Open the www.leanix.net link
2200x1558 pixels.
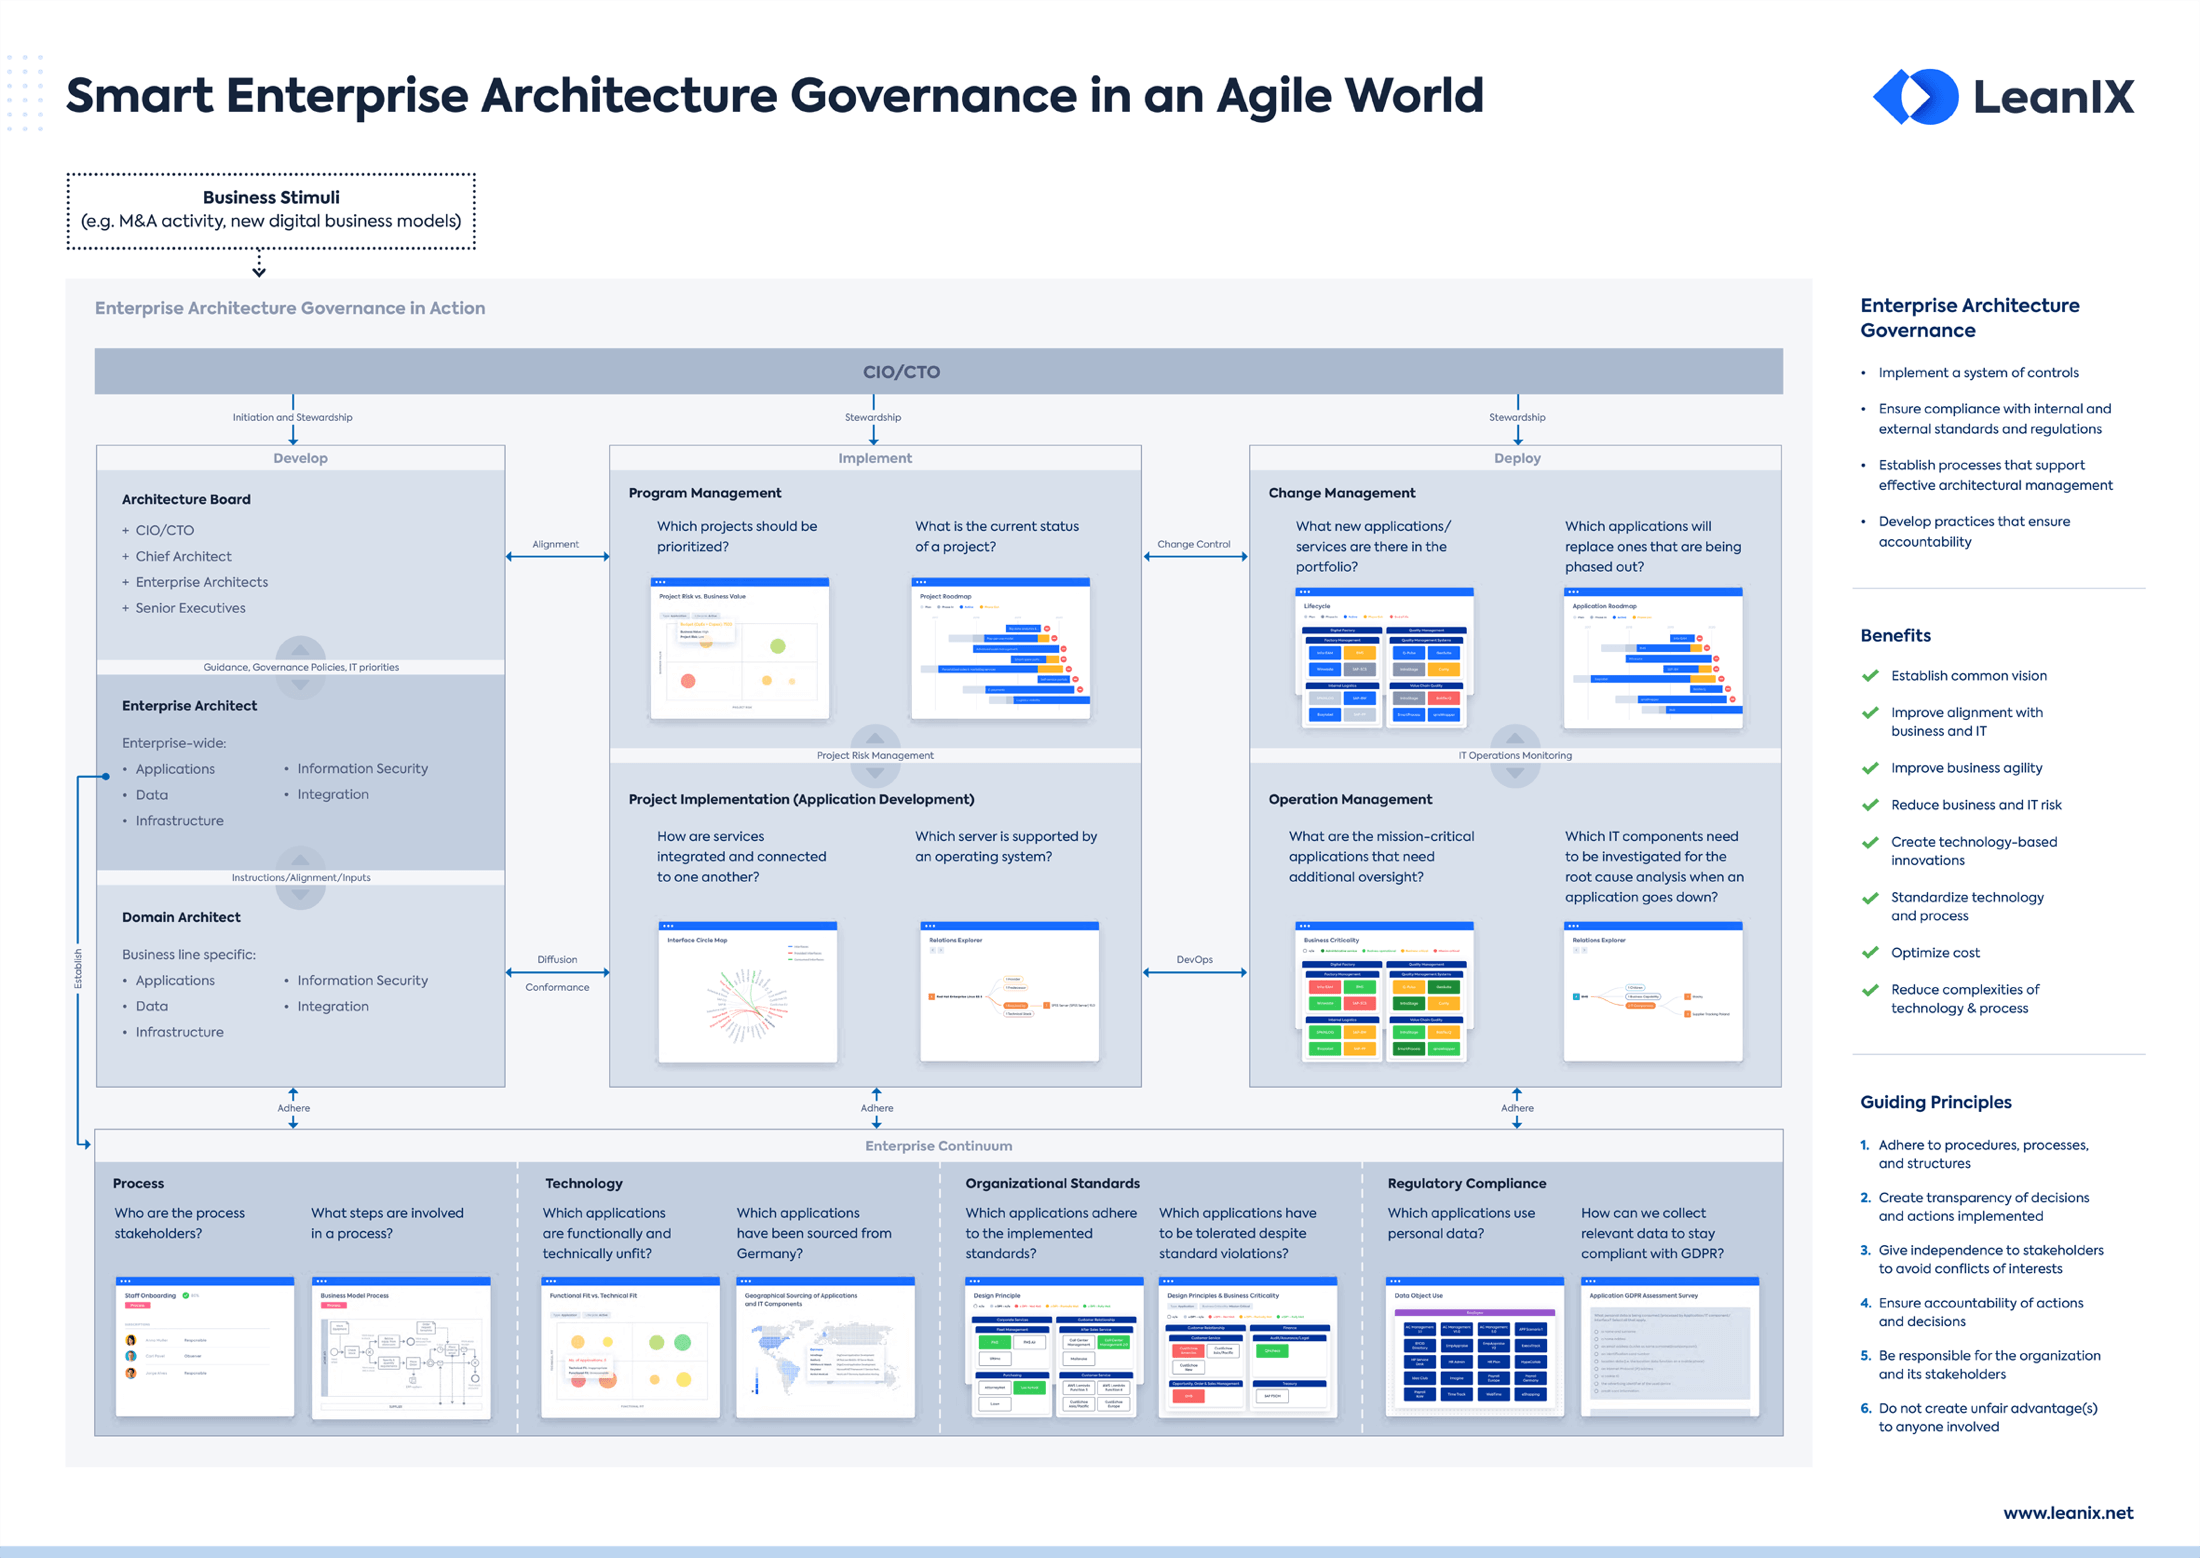pyautogui.click(x=2067, y=1513)
